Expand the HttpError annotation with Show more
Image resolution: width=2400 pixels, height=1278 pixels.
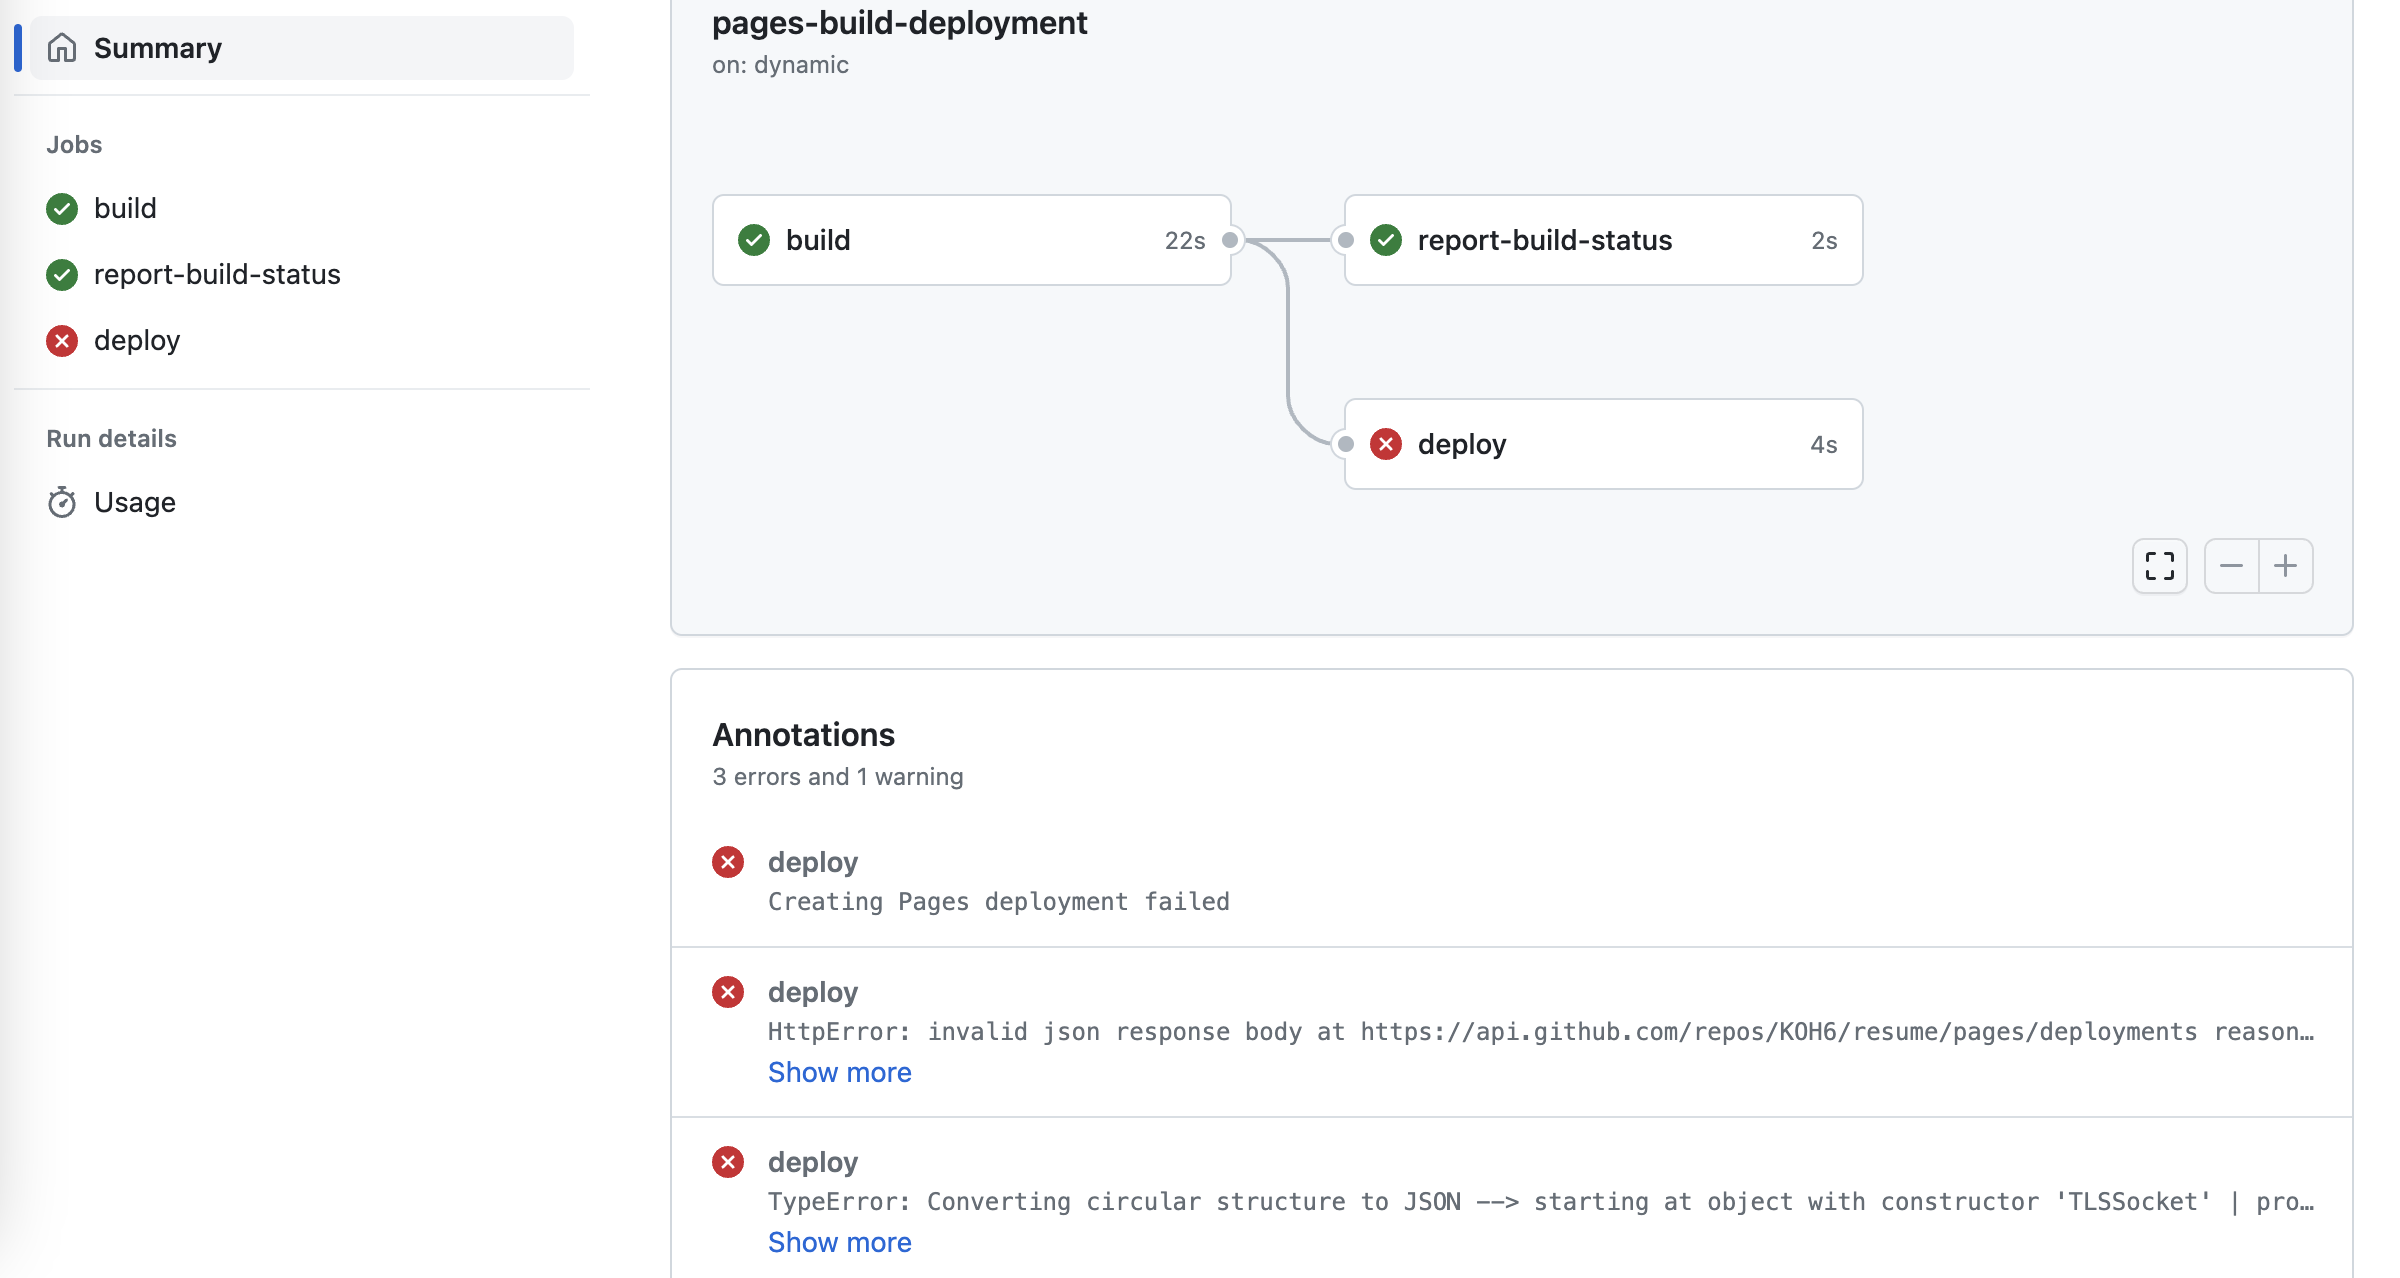839,1072
